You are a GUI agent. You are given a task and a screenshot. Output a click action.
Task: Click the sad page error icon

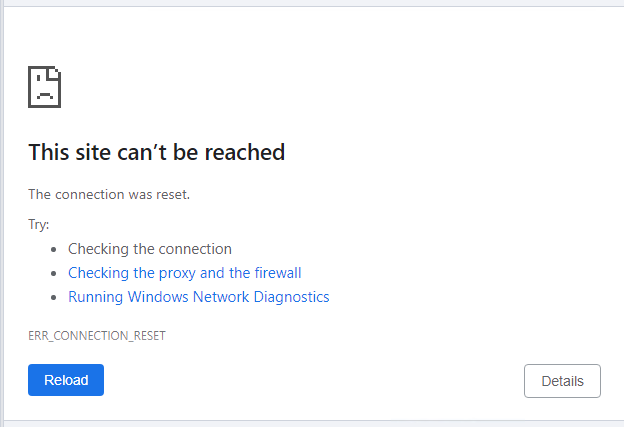(x=45, y=87)
